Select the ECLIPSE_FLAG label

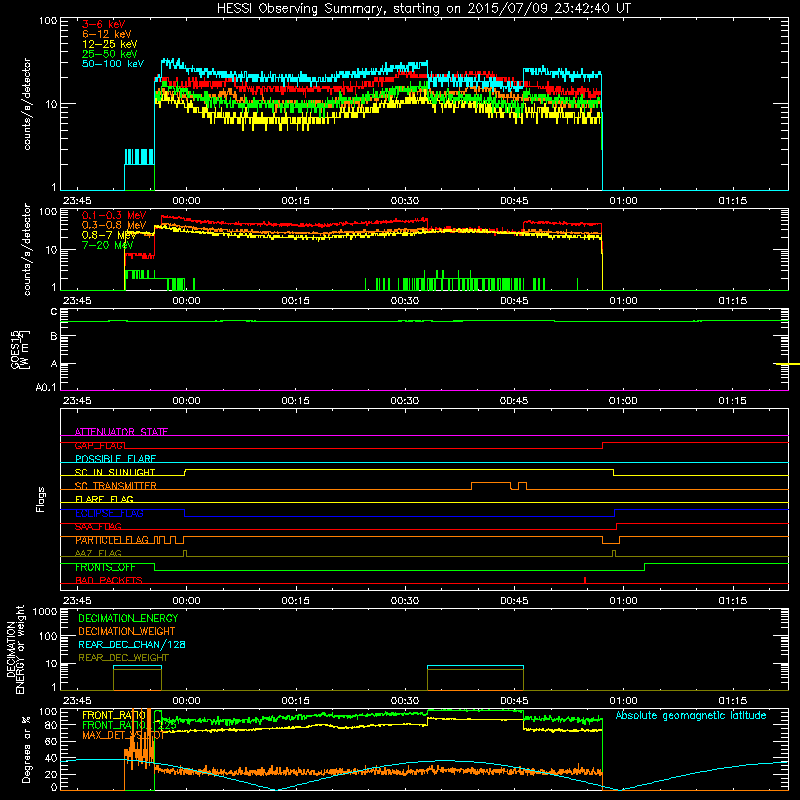[x=109, y=513]
